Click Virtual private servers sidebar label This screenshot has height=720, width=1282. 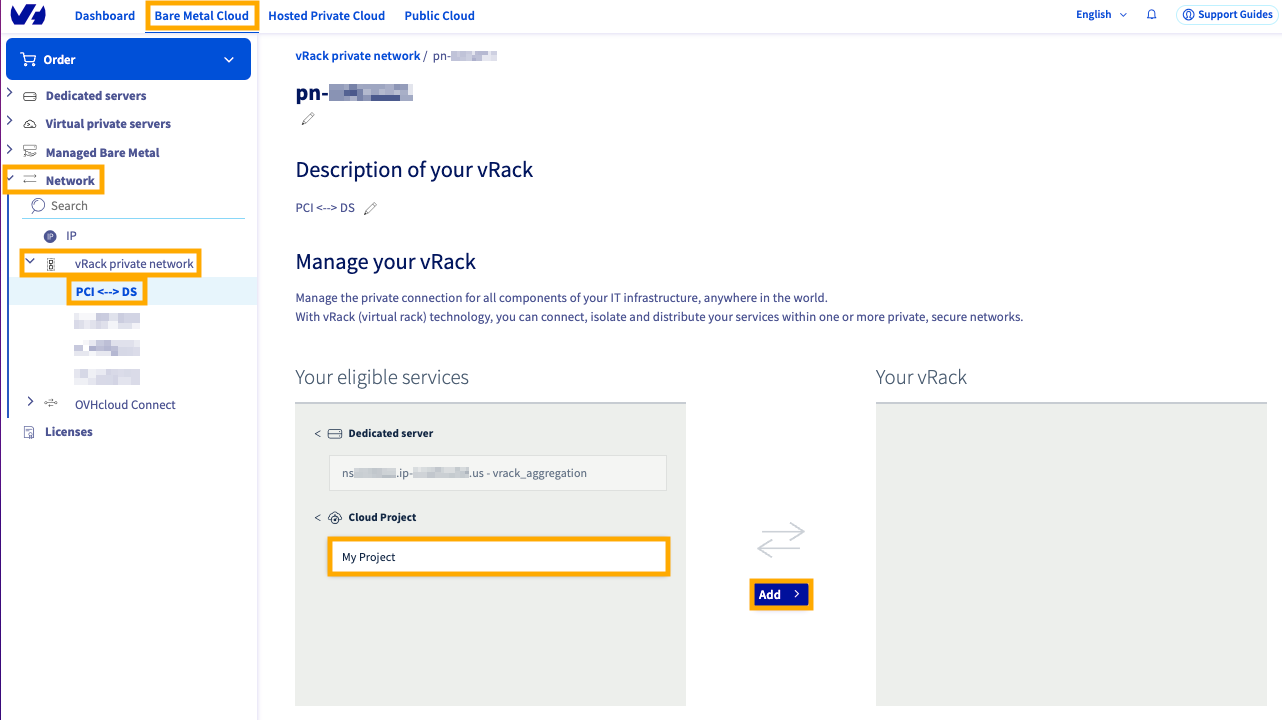click(x=108, y=124)
